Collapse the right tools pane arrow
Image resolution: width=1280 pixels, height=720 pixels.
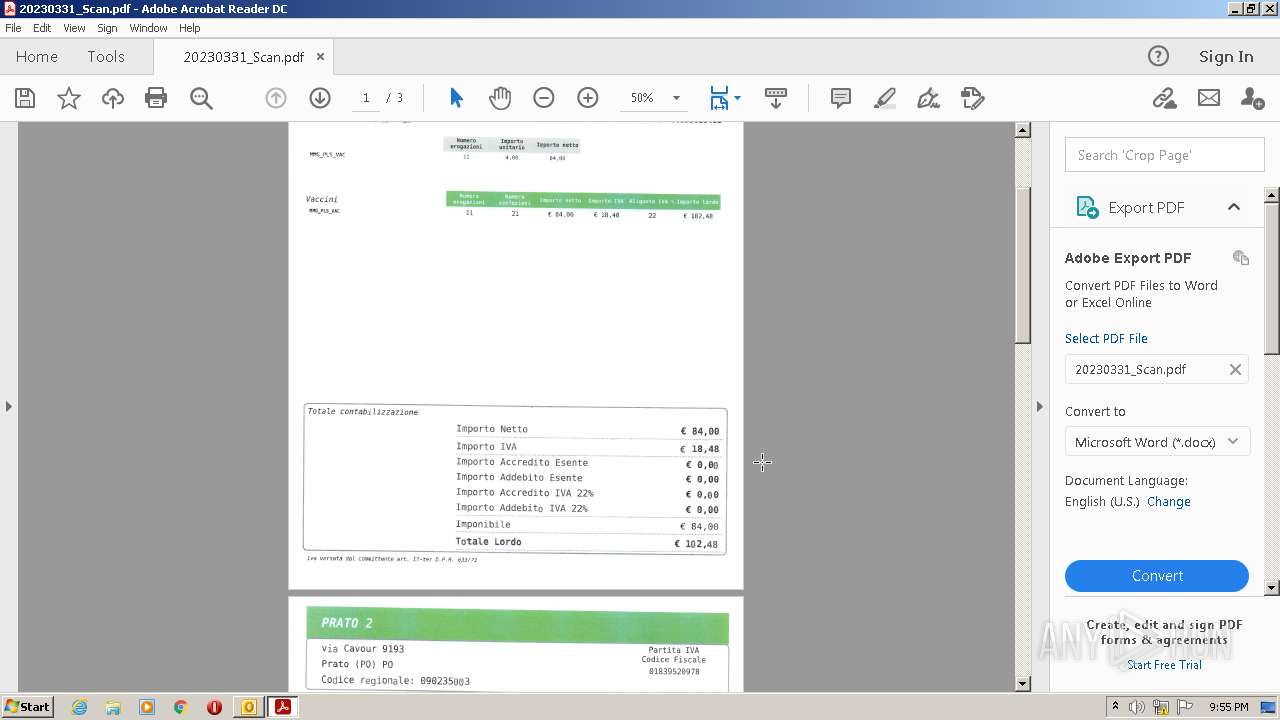coord(1039,406)
